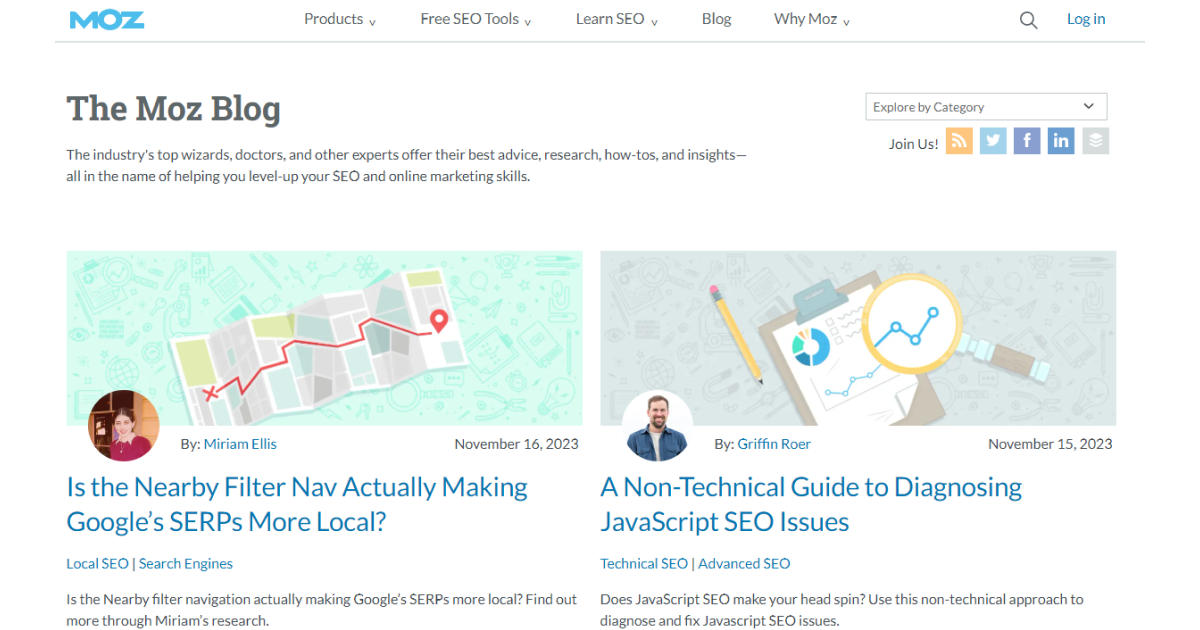View author Miriam Ellis's profile link
Viewport: 1200px width, 630px height.
240,444
